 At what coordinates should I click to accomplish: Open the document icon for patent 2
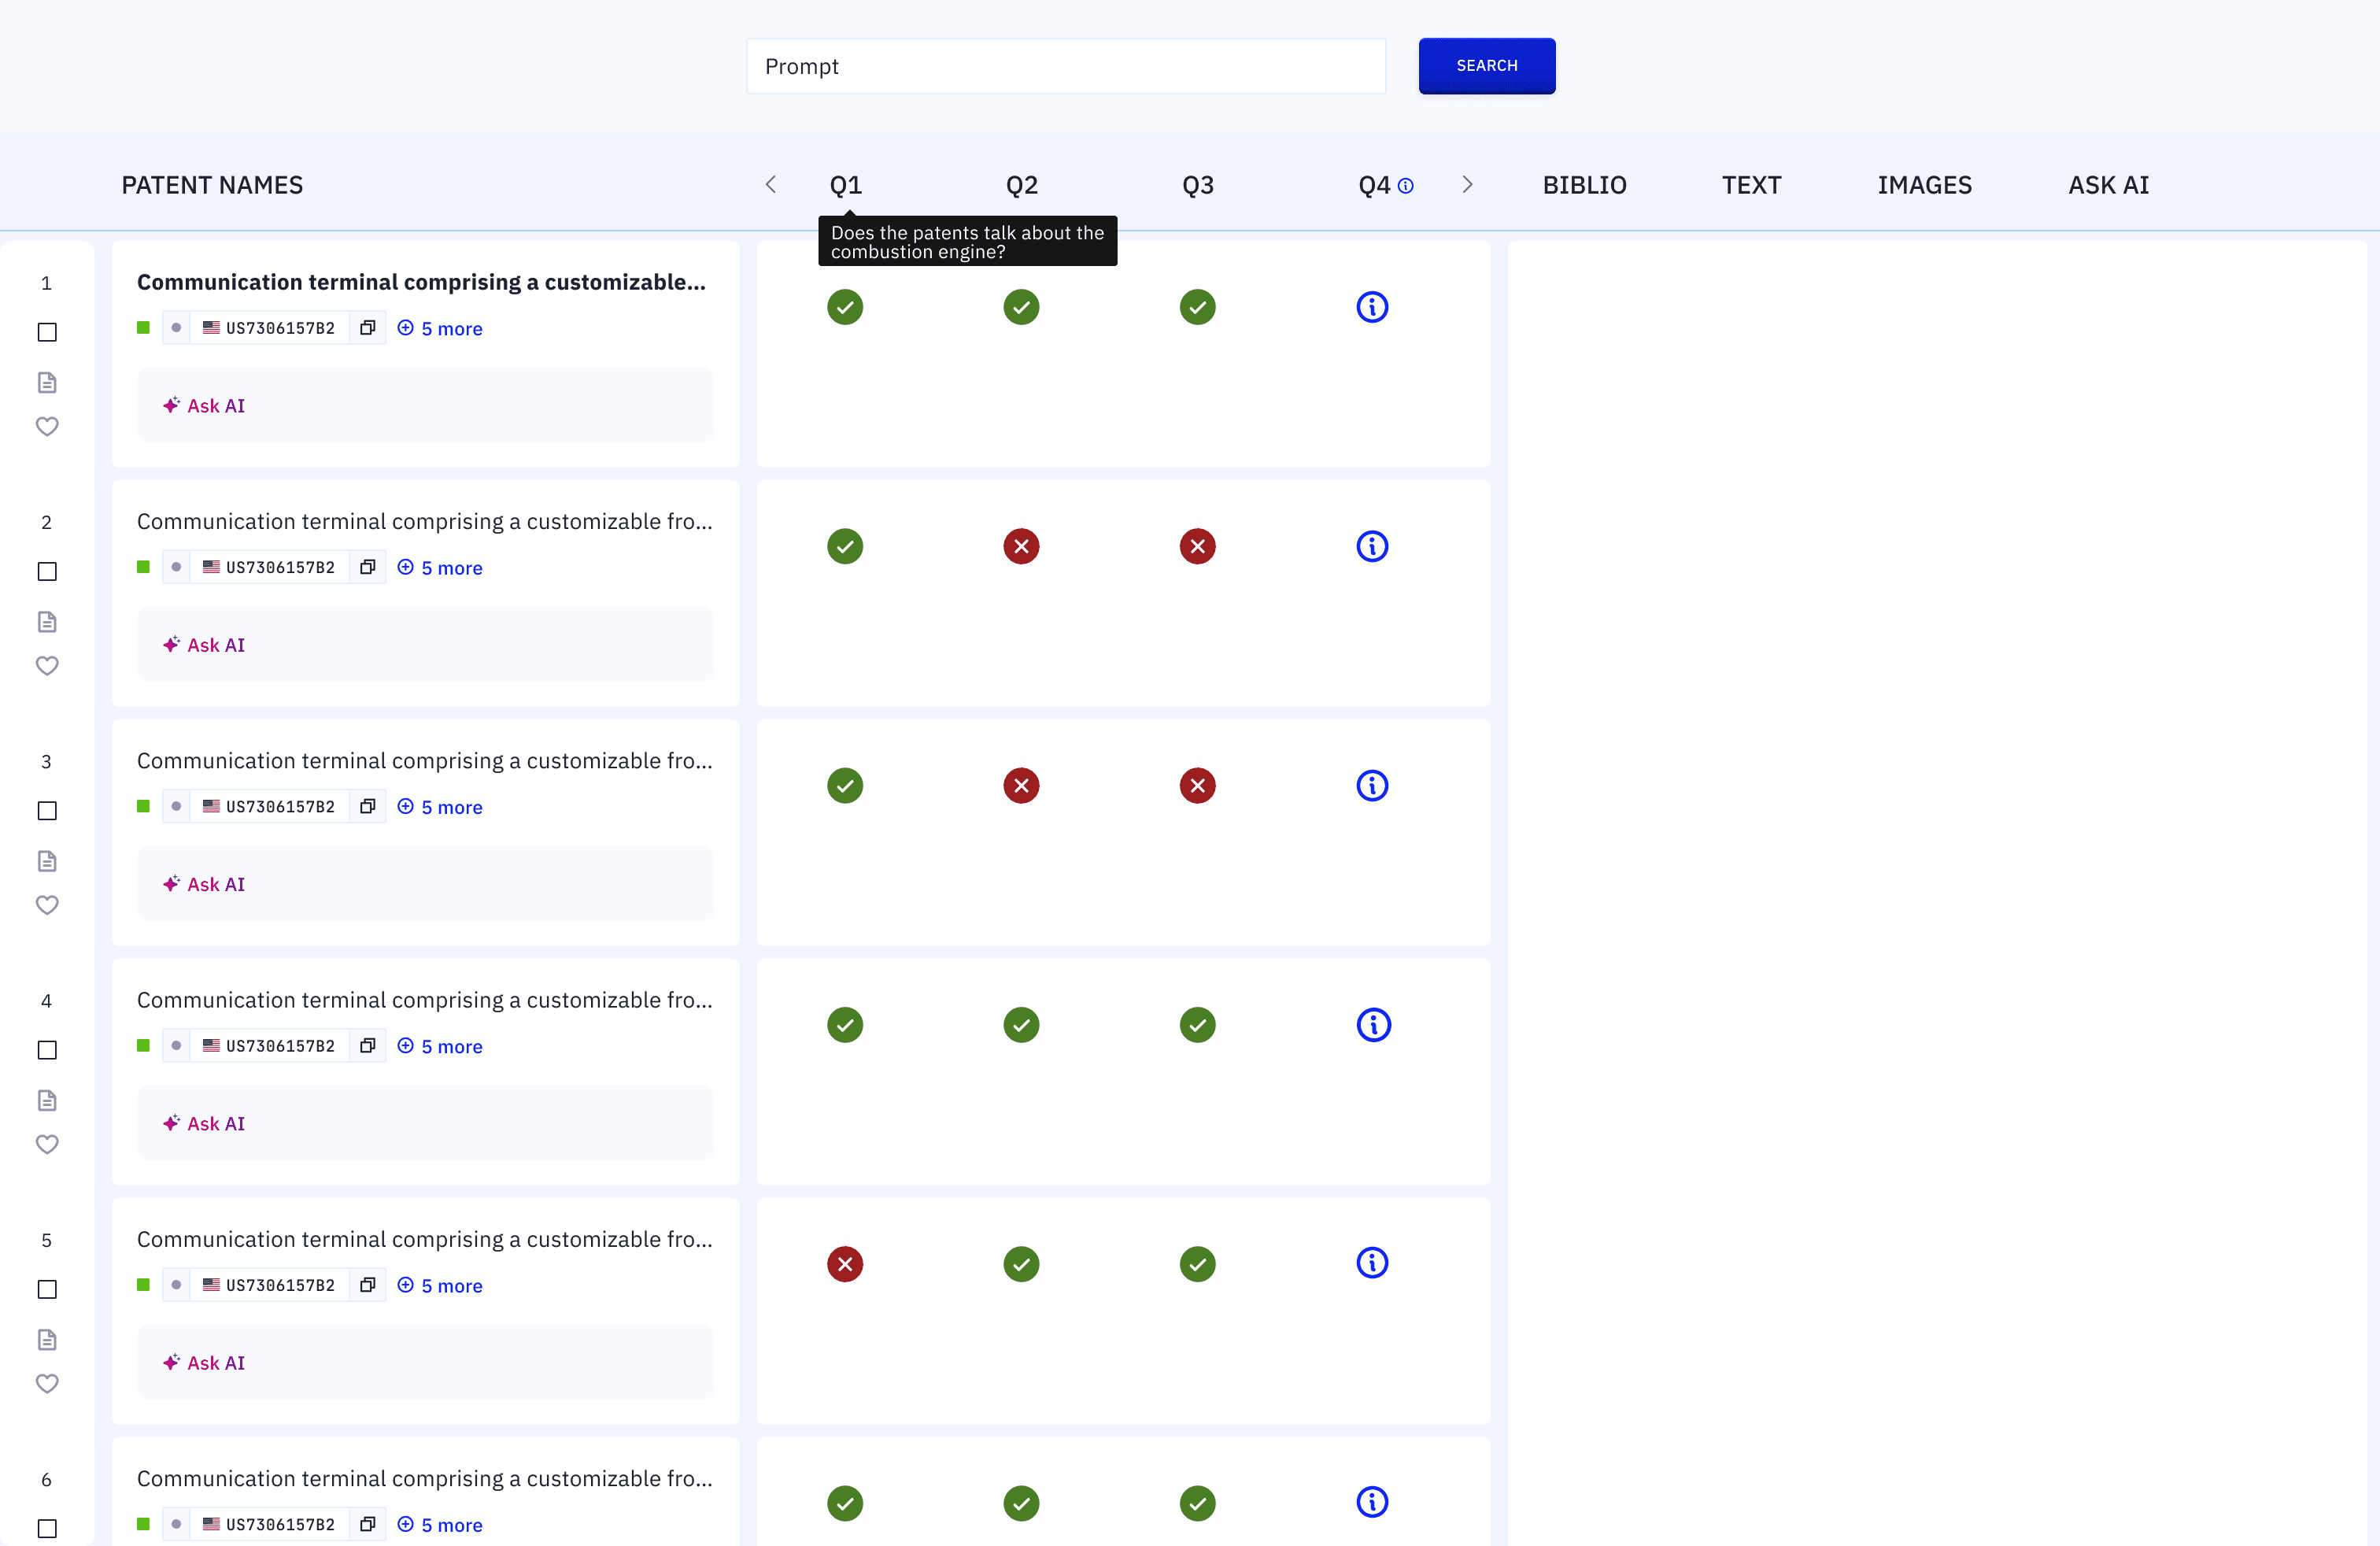(x=47, y=621)
